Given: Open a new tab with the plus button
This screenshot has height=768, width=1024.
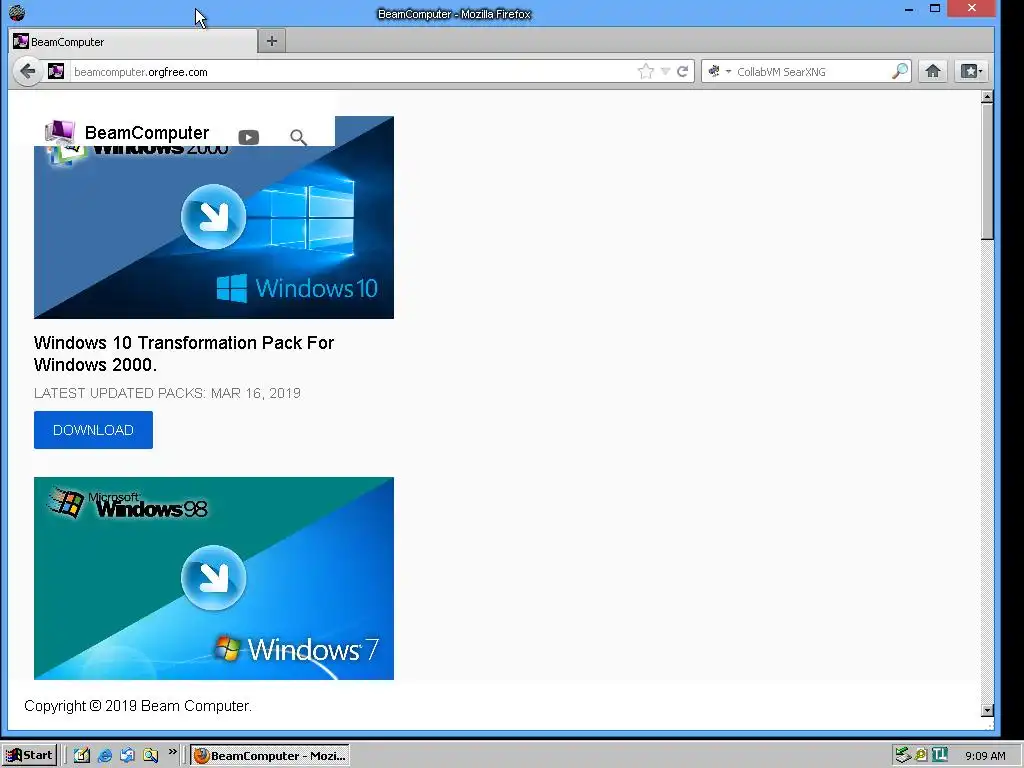Looking at the screenshot, I should click(272, 41).
